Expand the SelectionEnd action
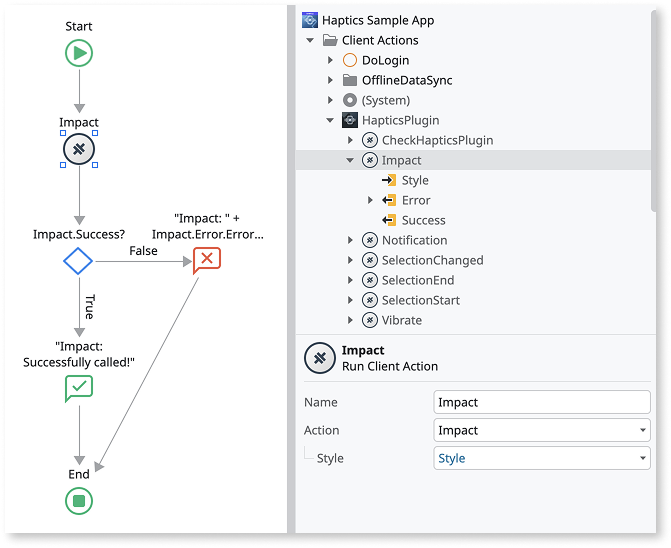671x548 pixels. coord(350,280)
